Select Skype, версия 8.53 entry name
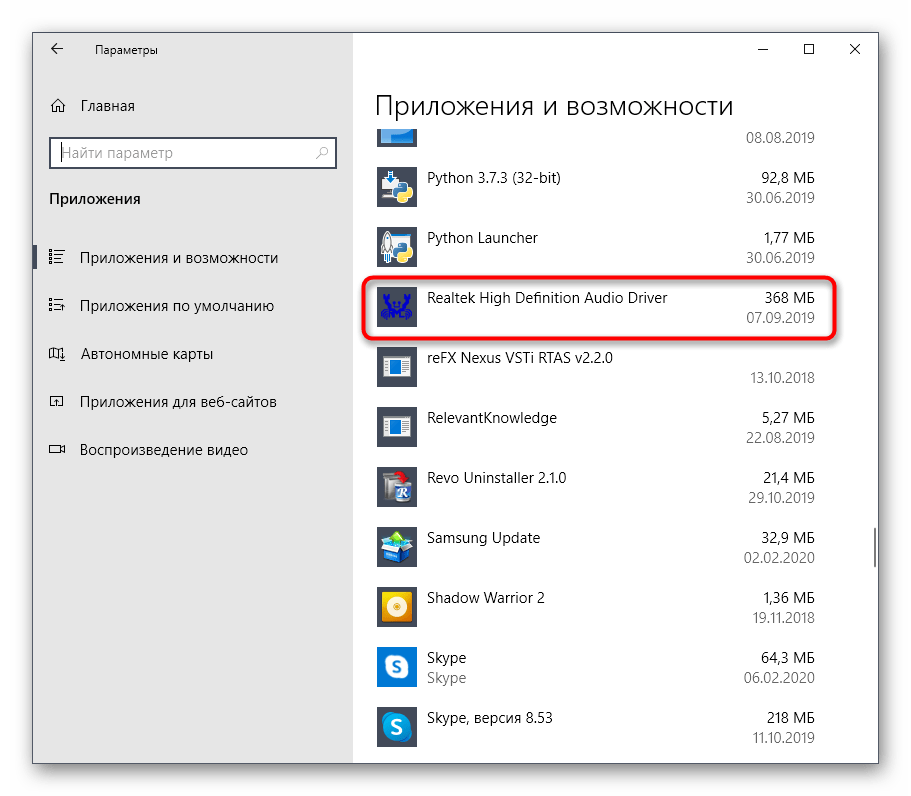Screen dimensions: 911x796 490,718
